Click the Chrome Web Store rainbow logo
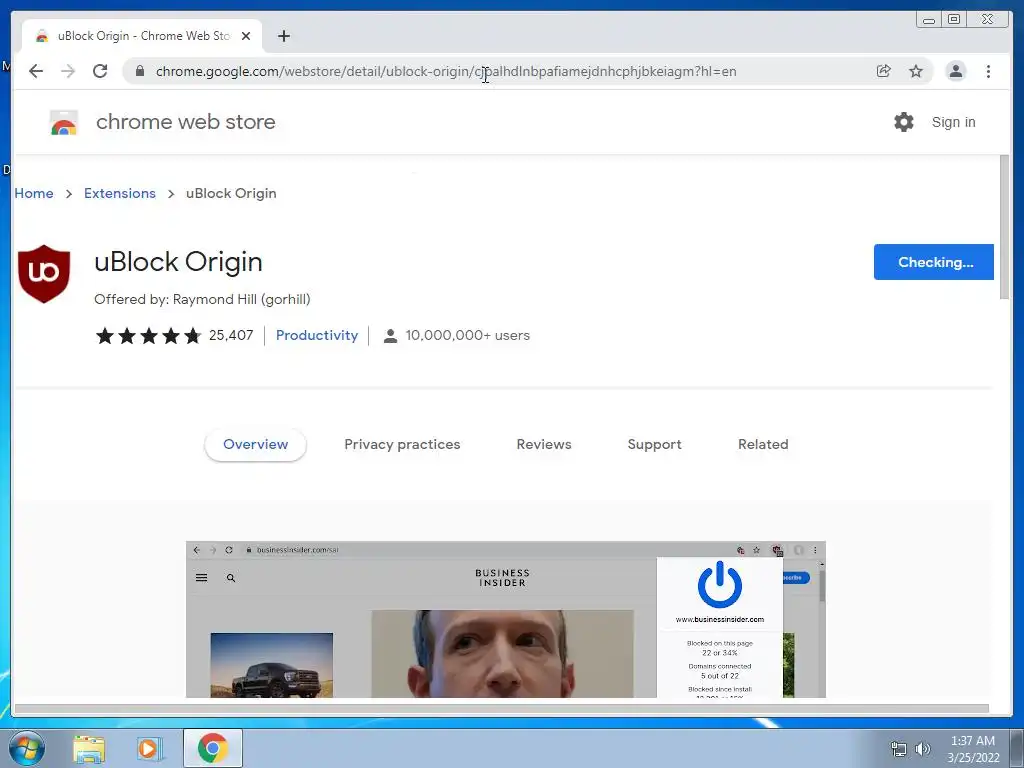Viewport: 1024px width, 768px height. tap(64, 122)
